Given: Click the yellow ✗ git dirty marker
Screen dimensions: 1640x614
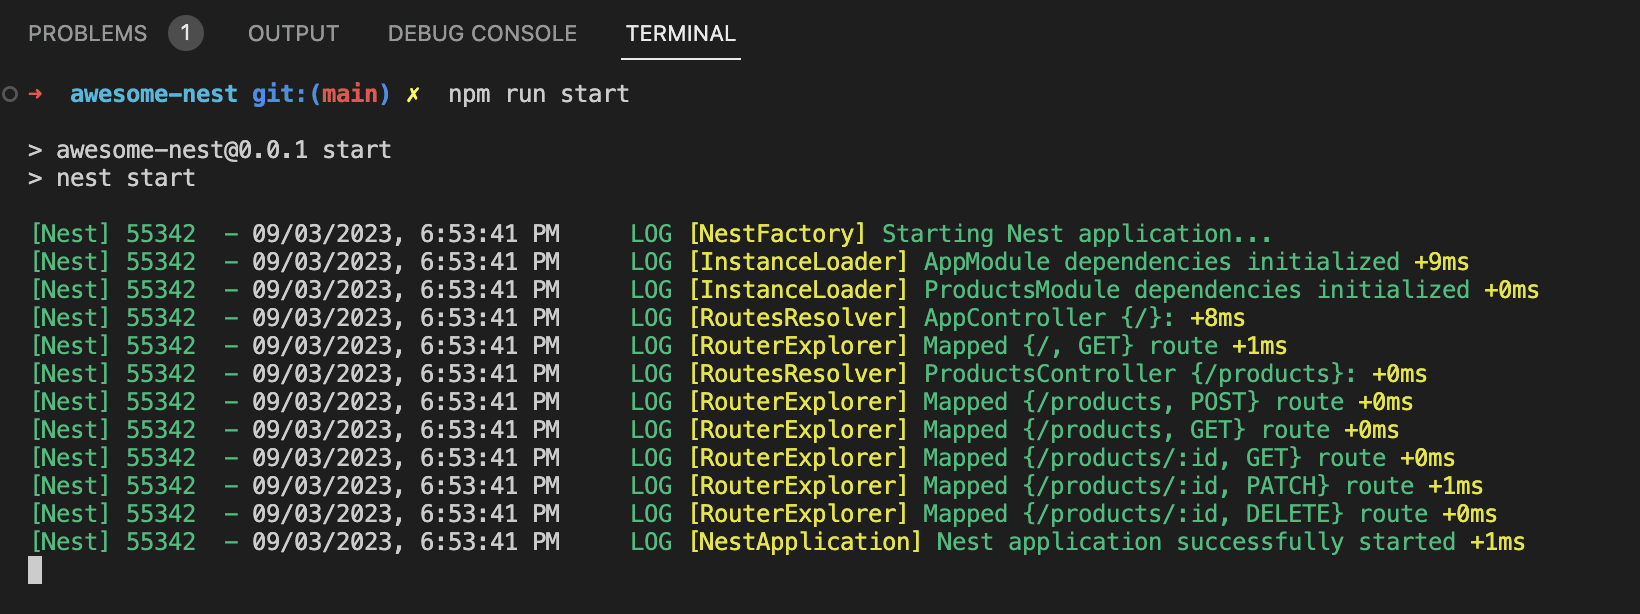Looking at the screenshot, I should (x=412, y=94).
